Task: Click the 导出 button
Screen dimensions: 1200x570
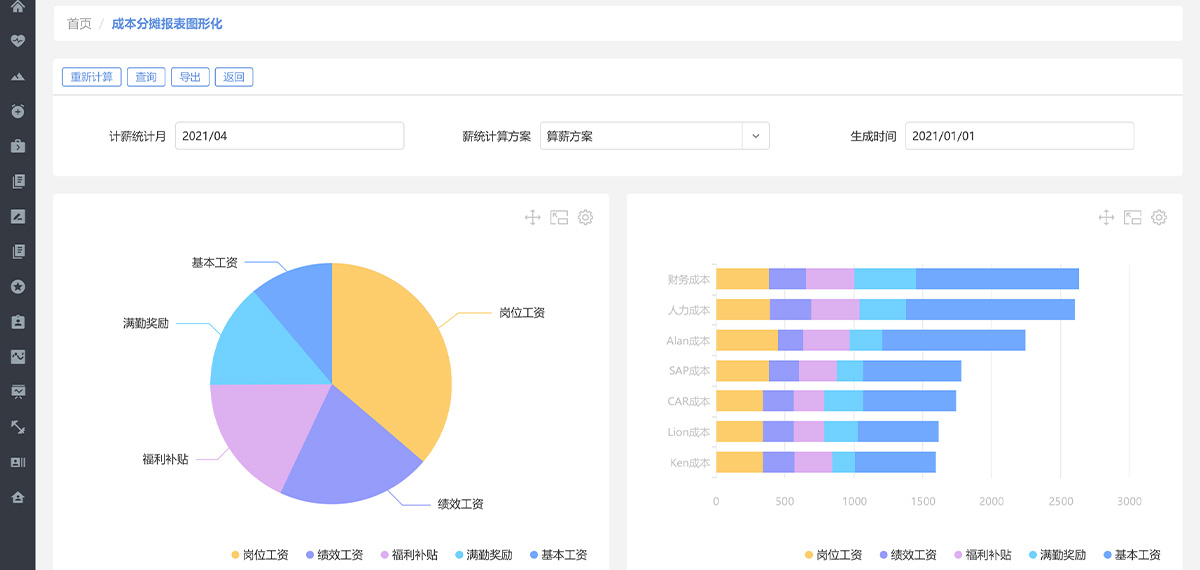Action: point(190,77)
